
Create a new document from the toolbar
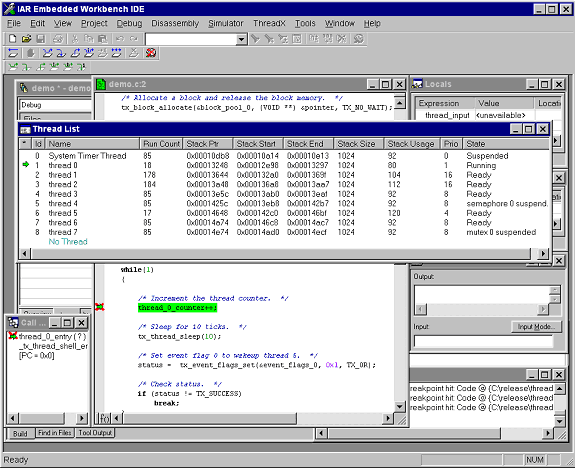point(12,39)
